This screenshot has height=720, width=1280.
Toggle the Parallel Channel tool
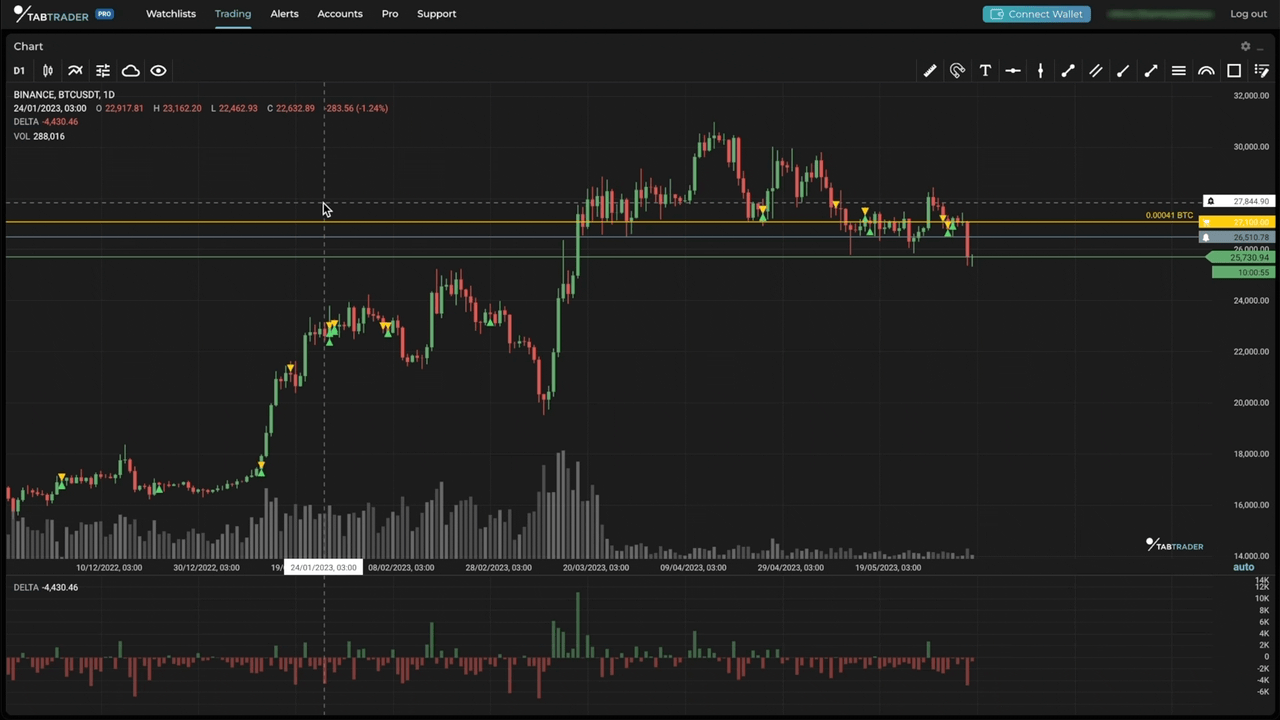(x=1095, y=70)
